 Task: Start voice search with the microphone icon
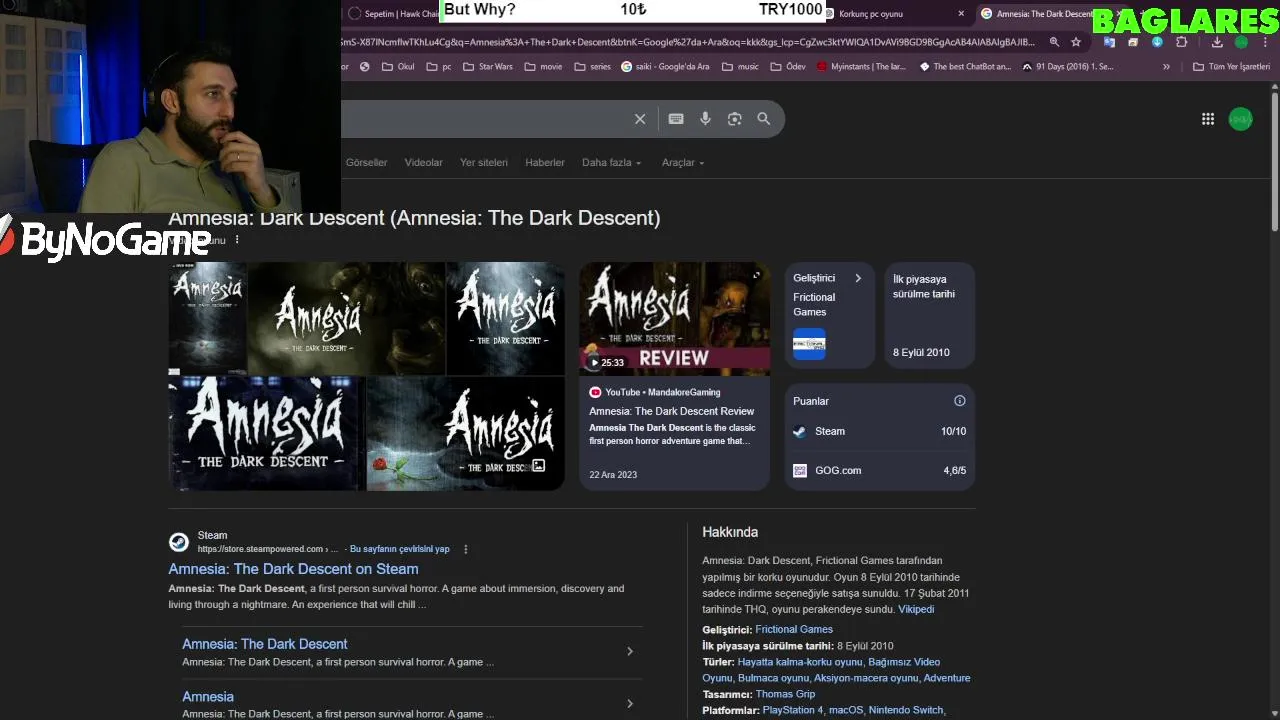705,119
